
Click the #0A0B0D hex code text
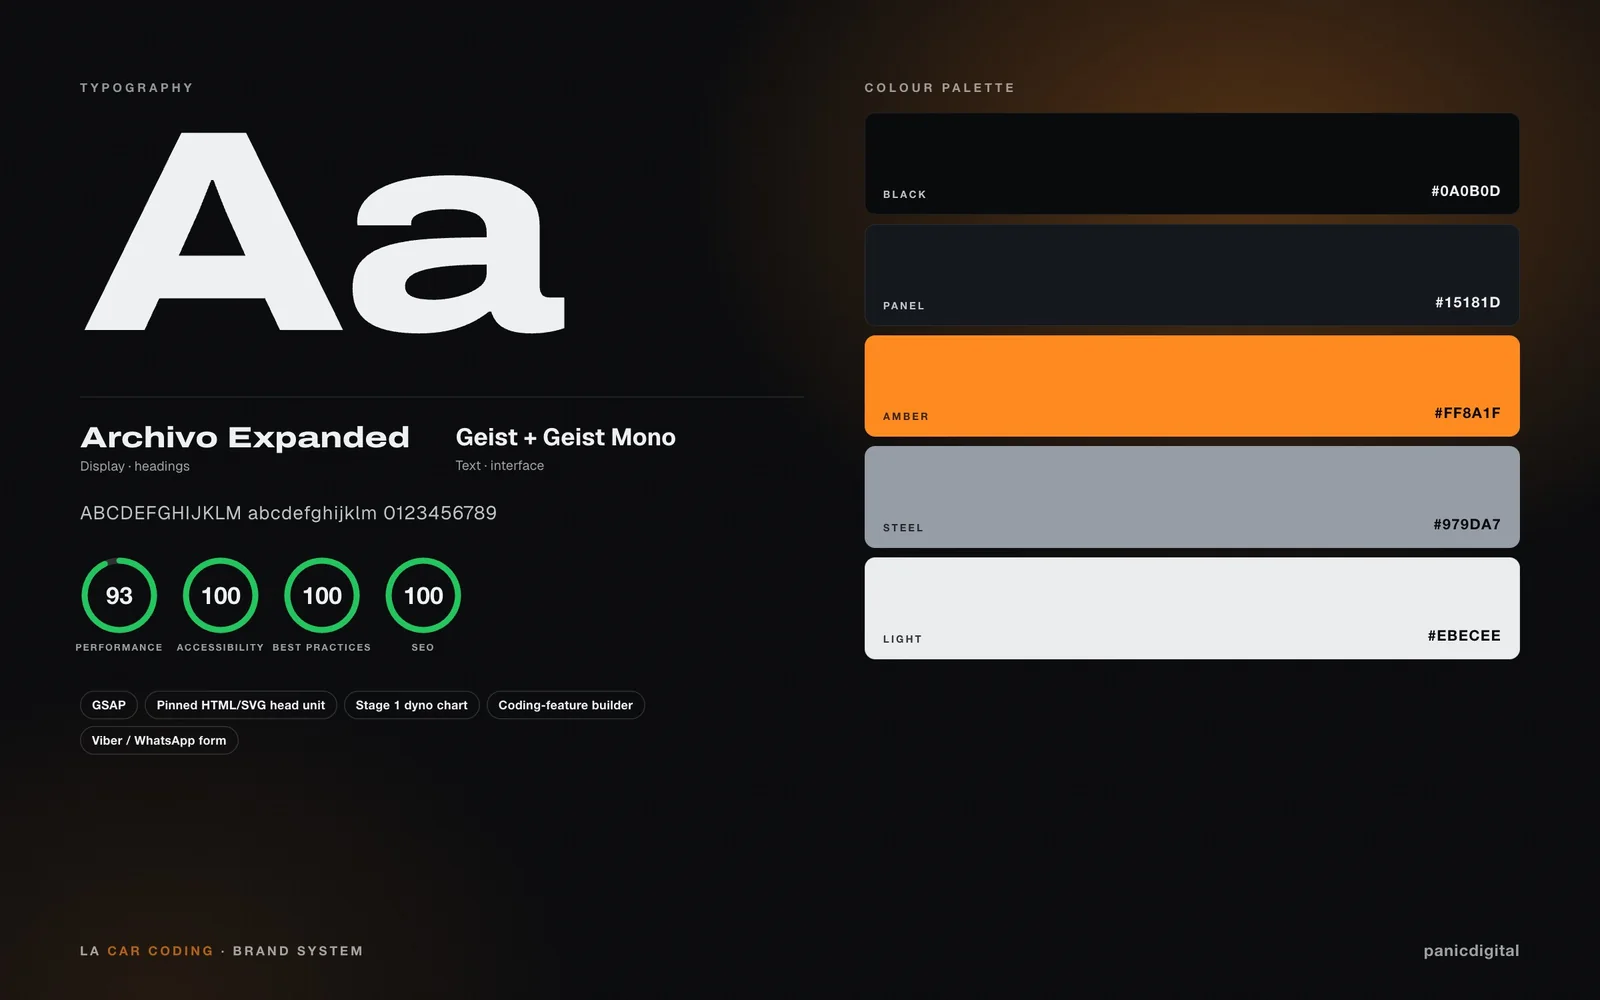point(1465,191)
